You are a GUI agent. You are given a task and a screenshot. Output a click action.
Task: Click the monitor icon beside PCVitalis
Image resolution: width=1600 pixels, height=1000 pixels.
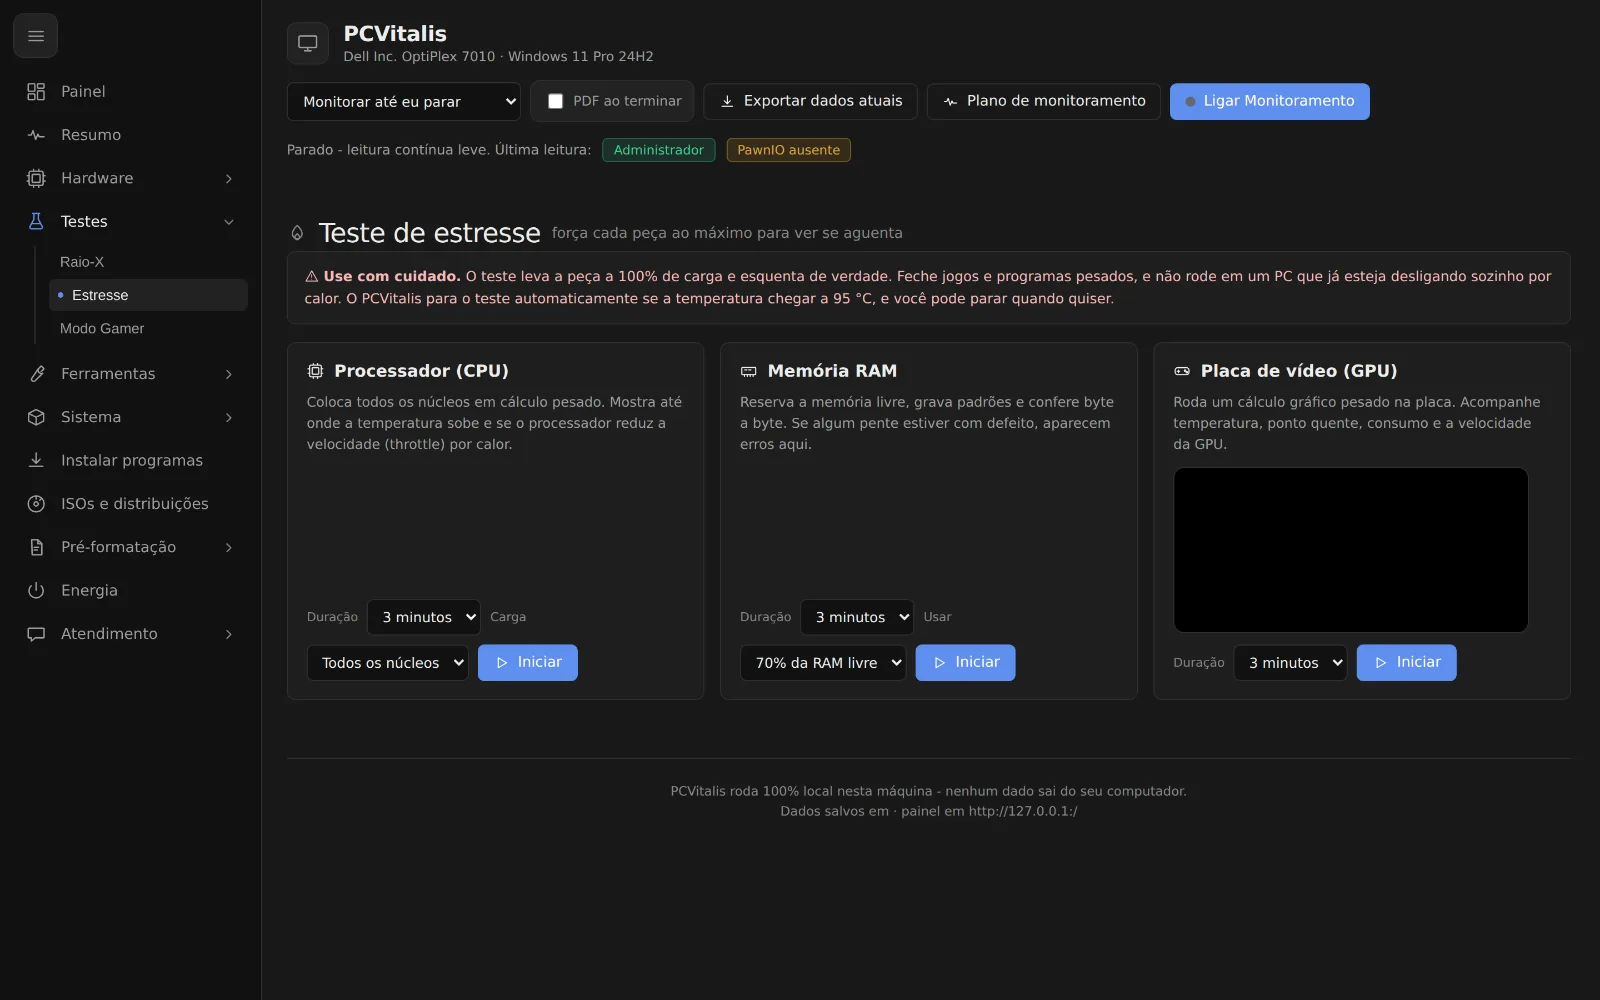click(308, 43)
